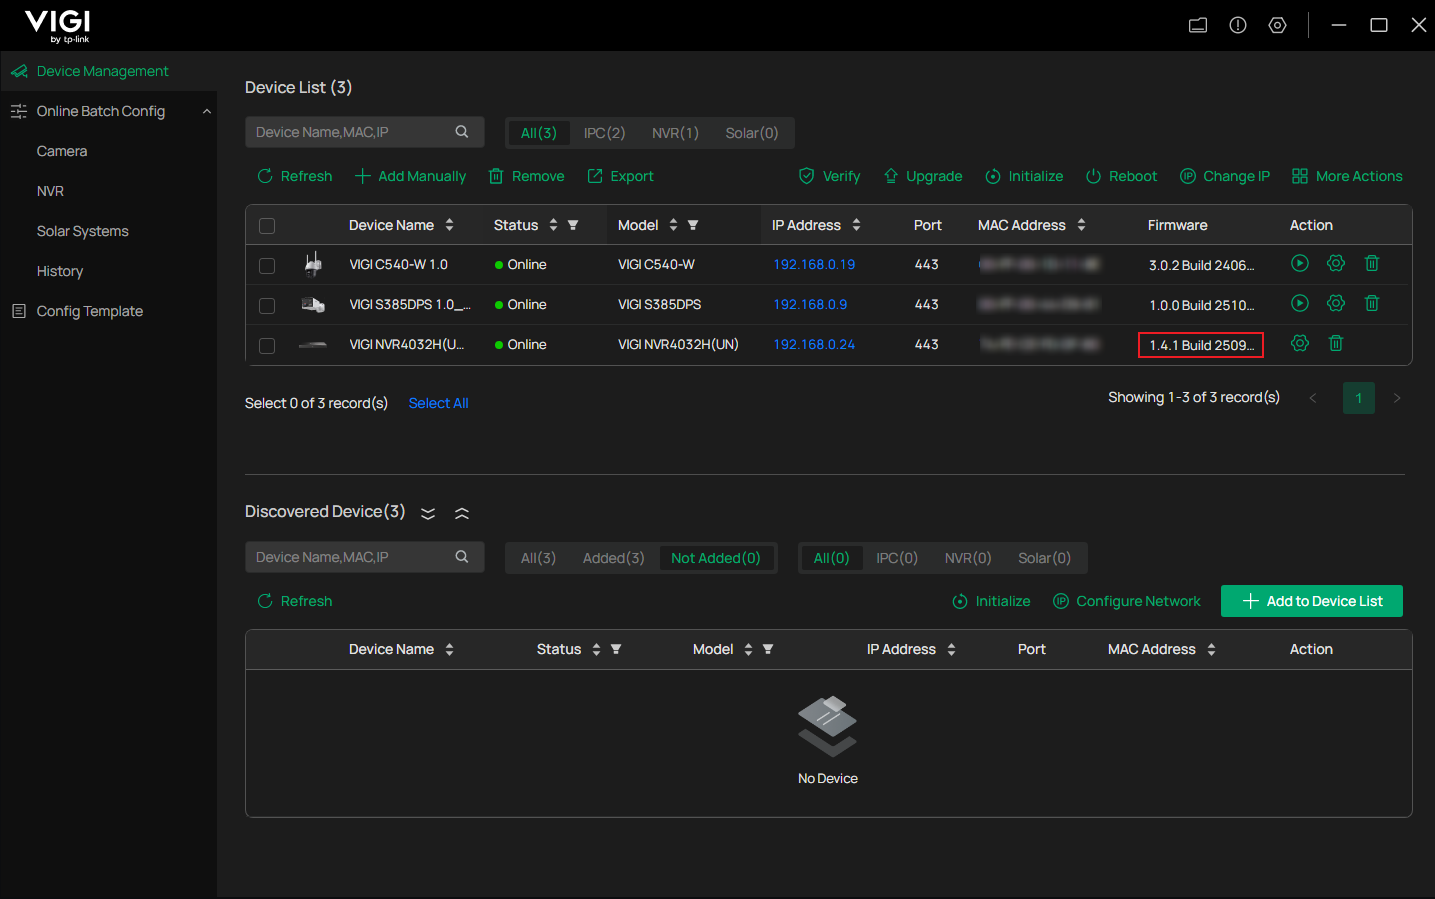Collapse the Discovered Device panel

point(462,512)
